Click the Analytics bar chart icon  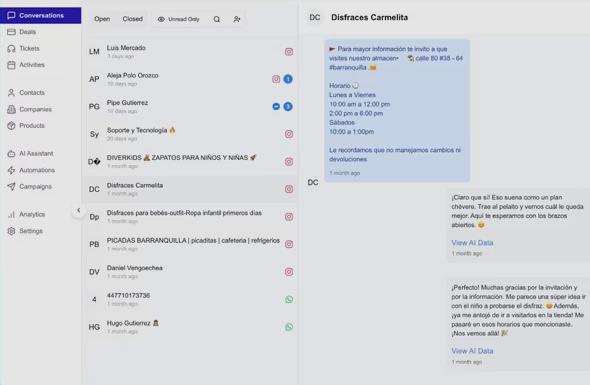11,215
